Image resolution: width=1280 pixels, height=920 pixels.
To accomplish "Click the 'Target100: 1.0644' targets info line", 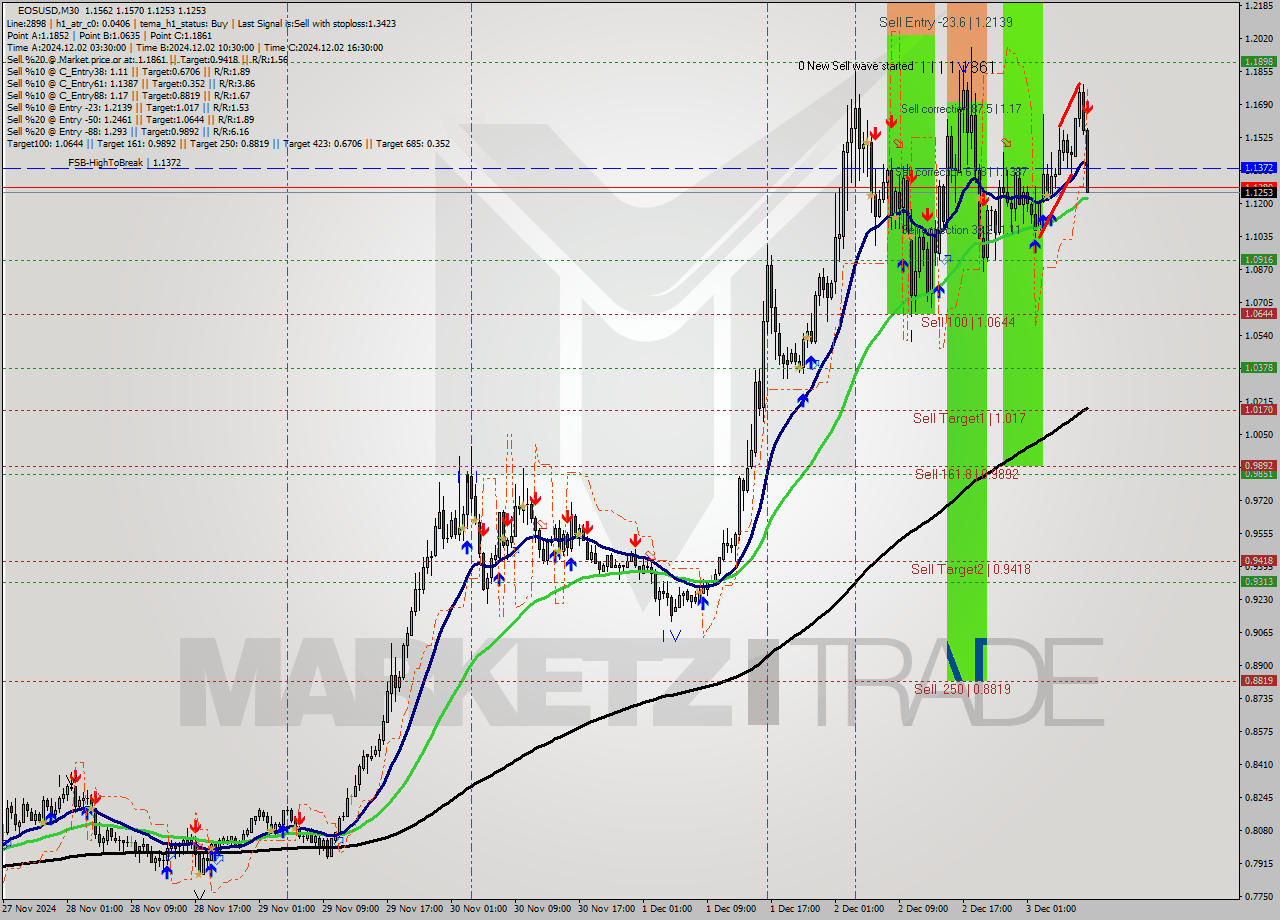I will click(x=228, y=144).
